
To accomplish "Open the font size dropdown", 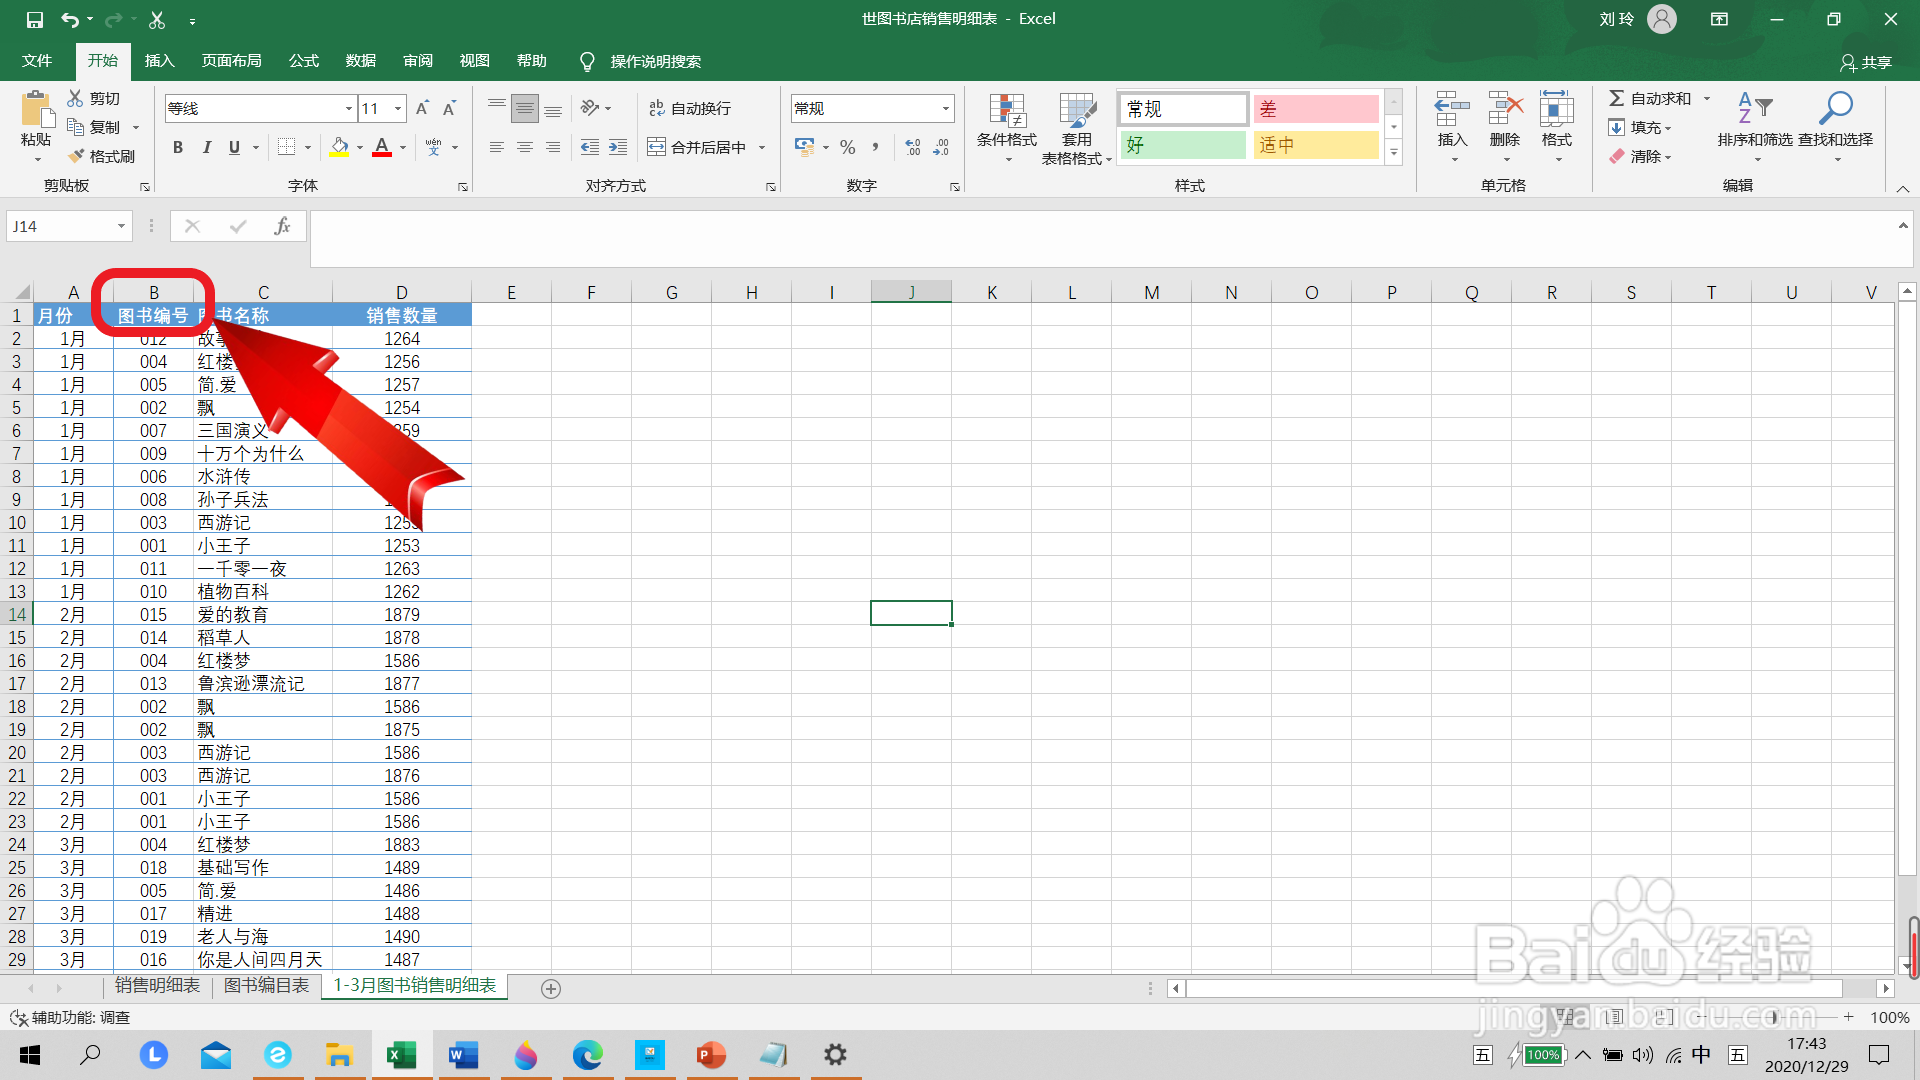I will tap(398, 108).
